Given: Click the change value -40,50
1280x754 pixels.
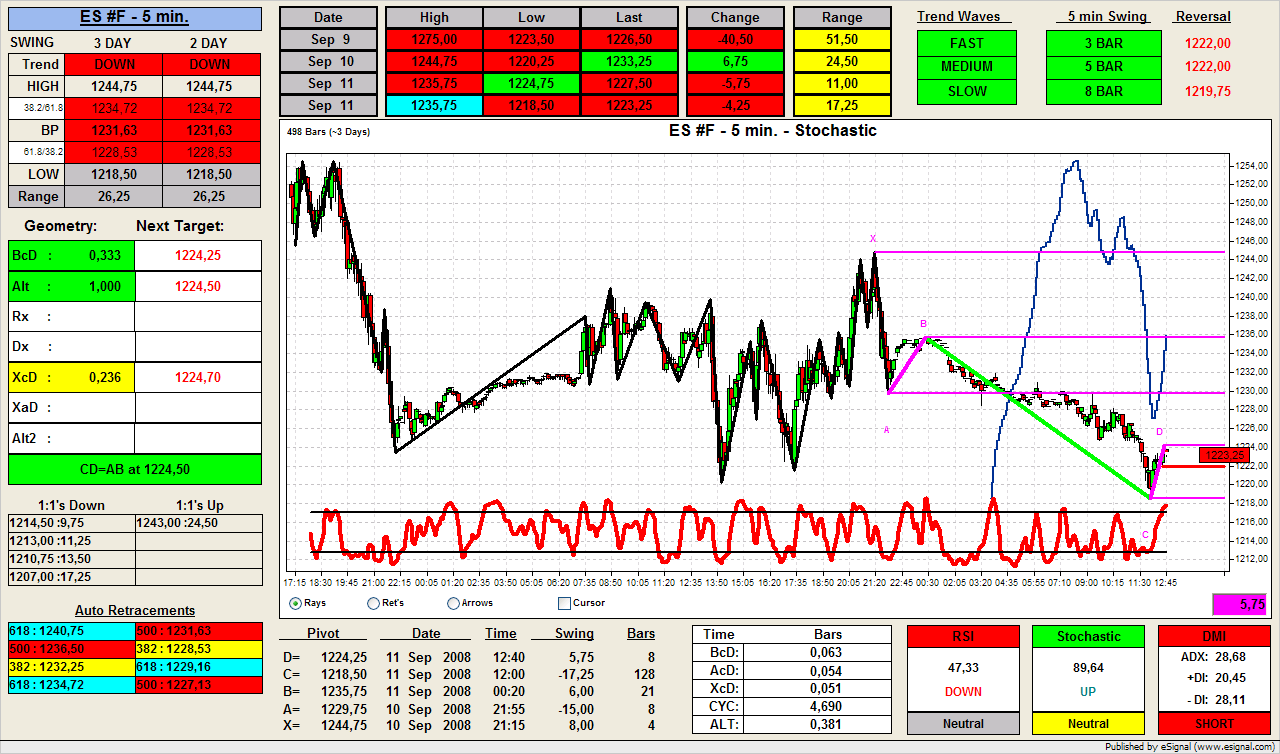Looking at the screenshot, I should click(736, 40).
